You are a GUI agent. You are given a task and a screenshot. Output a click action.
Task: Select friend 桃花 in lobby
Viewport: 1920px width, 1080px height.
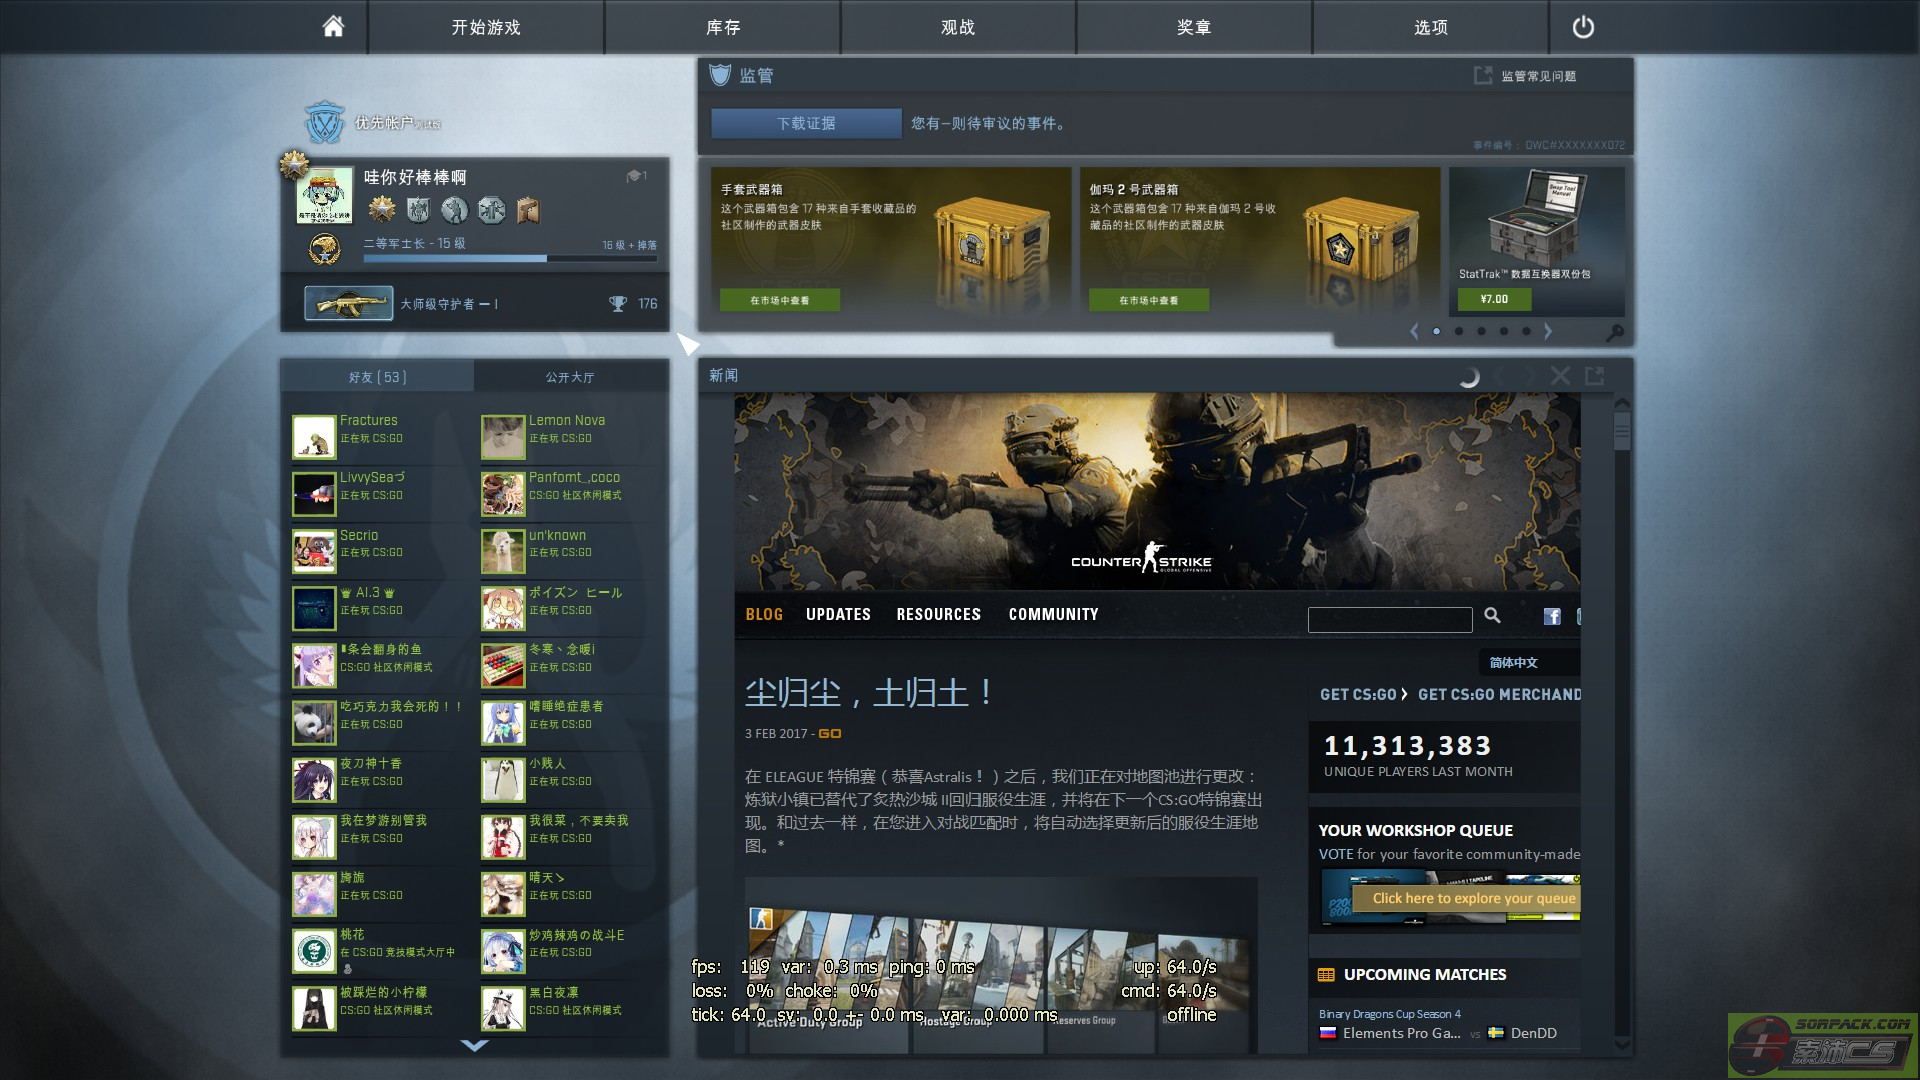[384, 952]
